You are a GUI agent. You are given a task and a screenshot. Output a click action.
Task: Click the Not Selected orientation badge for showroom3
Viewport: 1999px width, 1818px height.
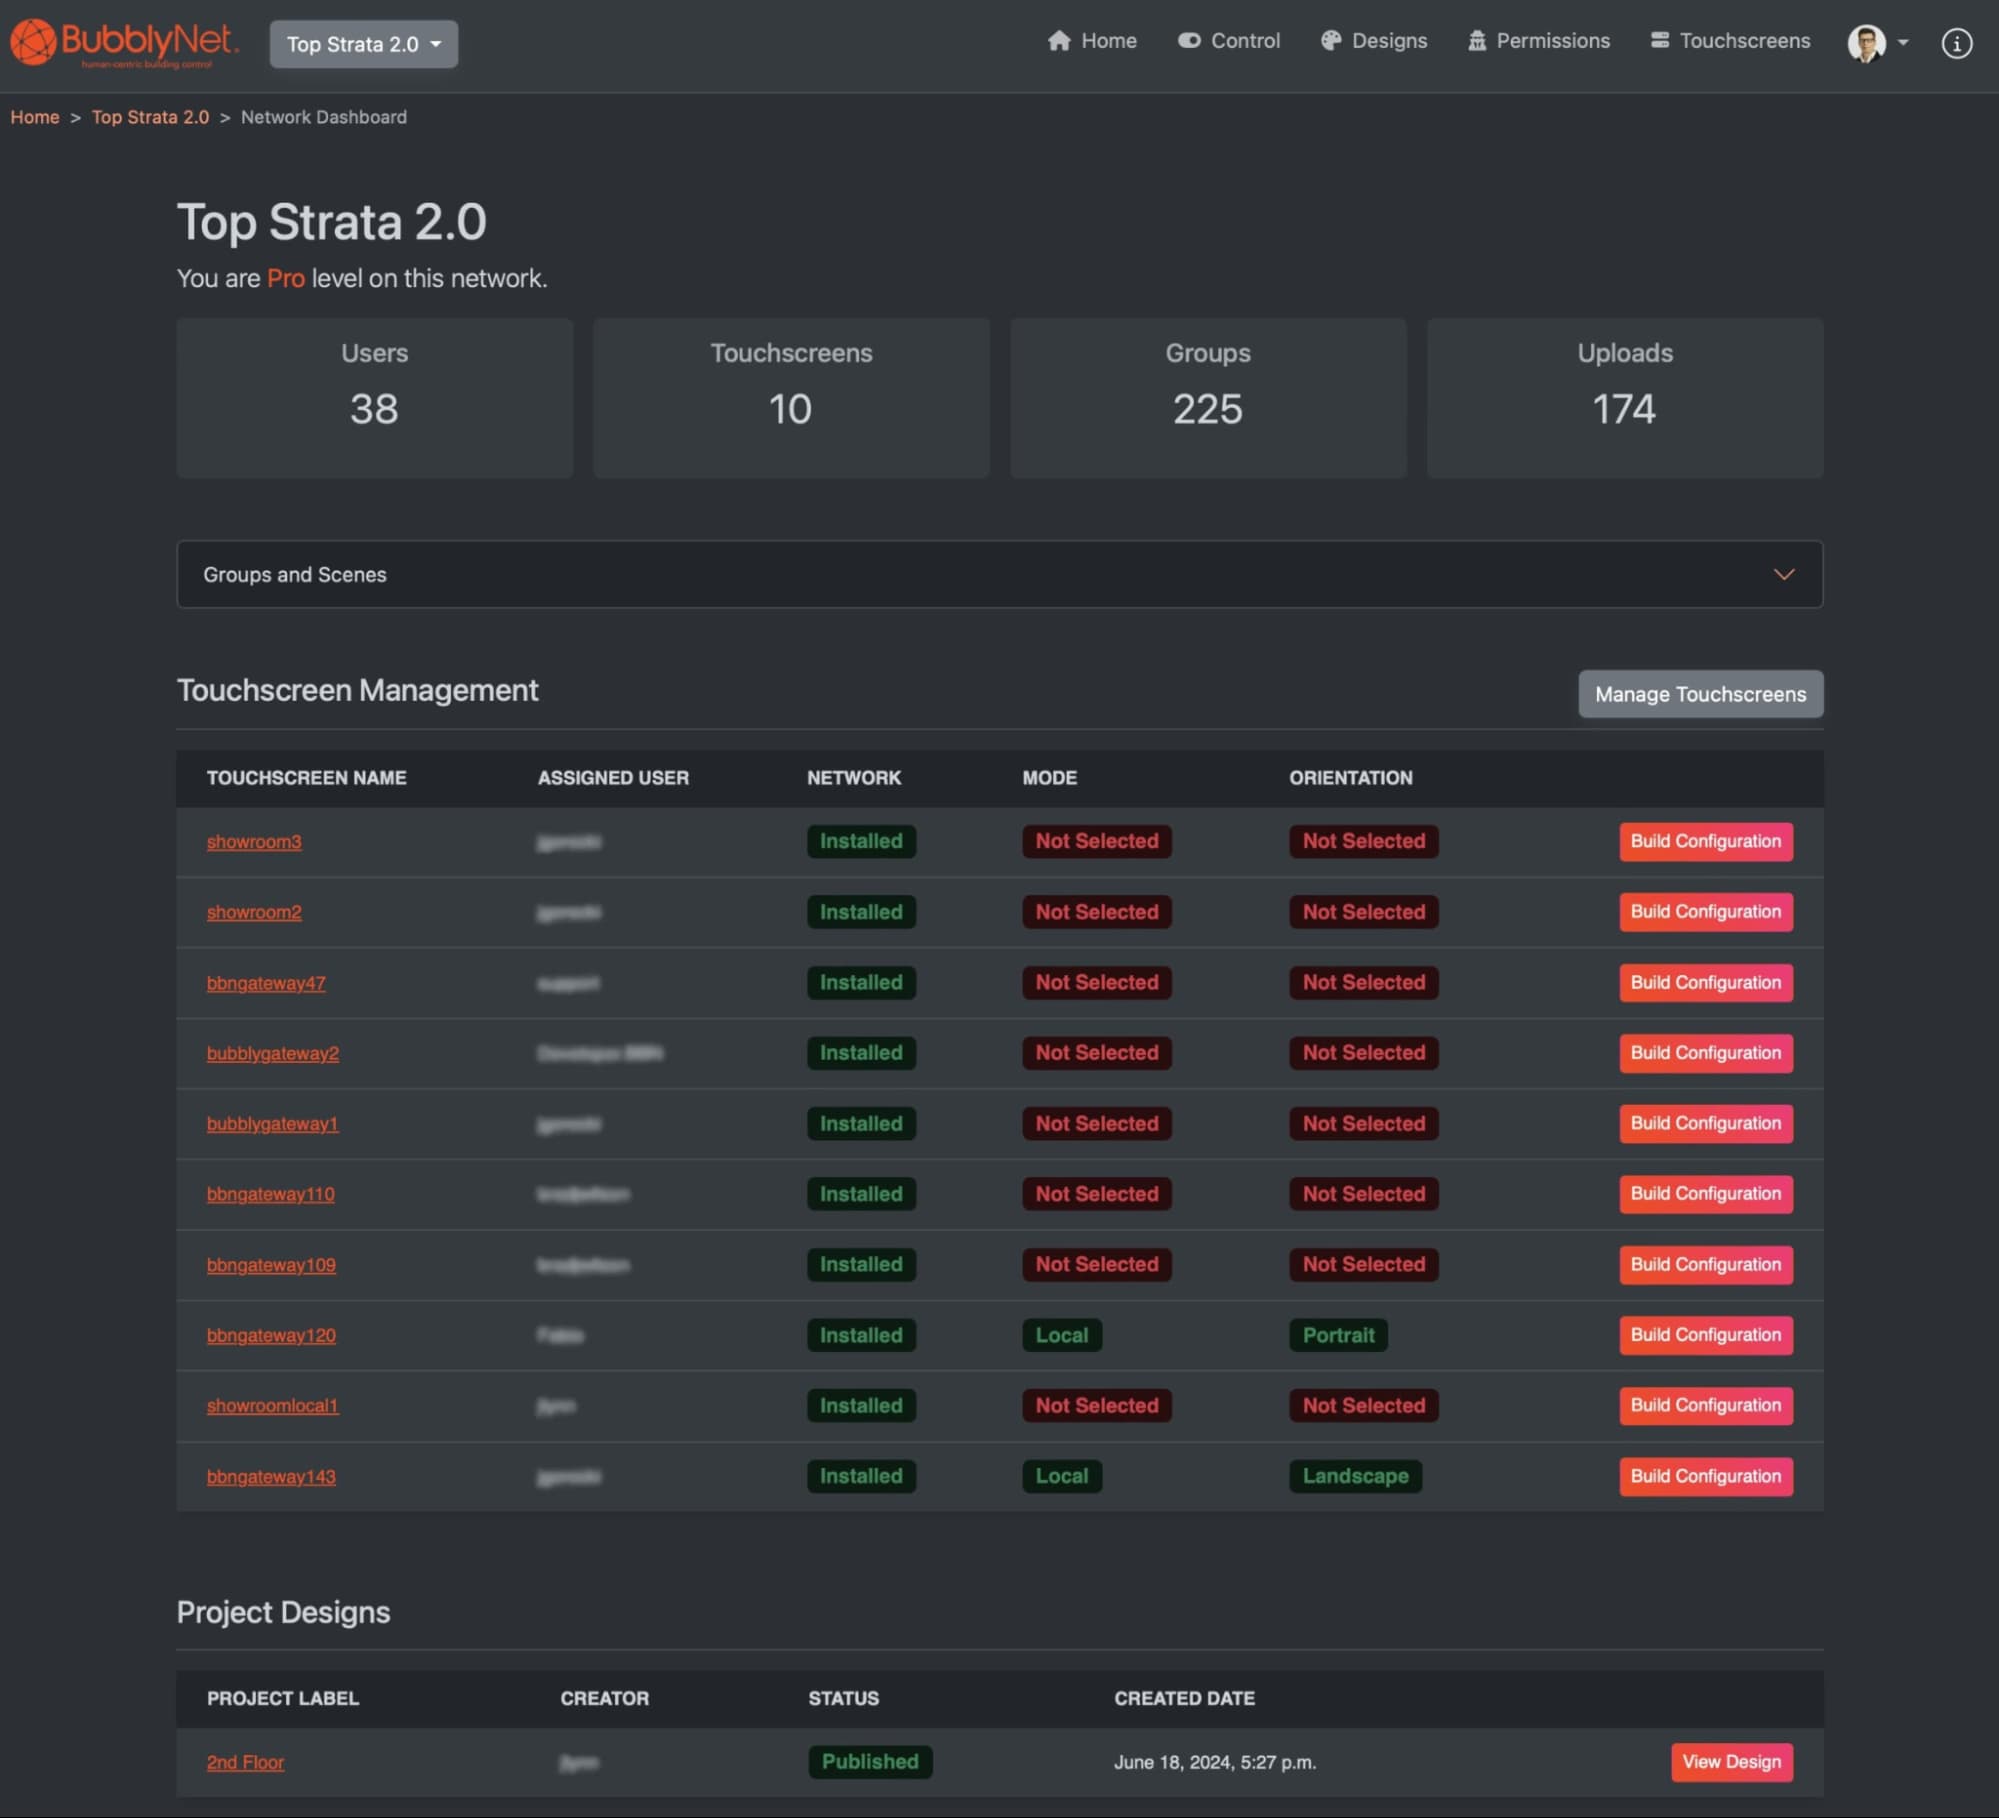click(x=1363, y=841)
